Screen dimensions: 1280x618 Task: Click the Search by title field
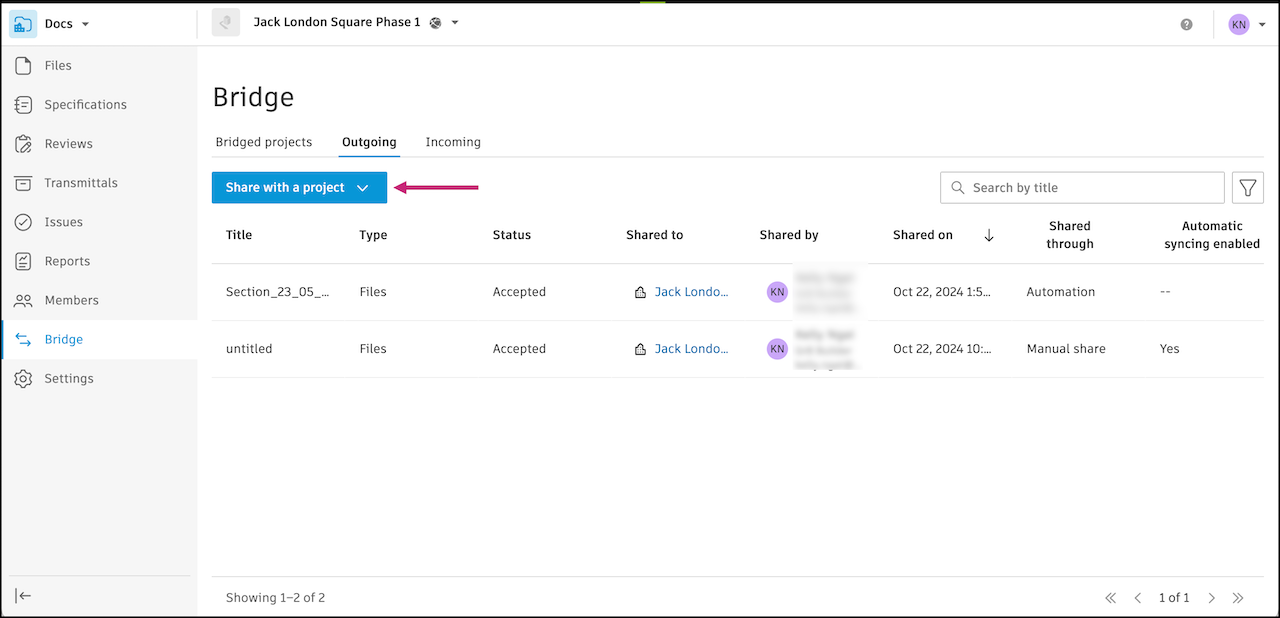[x=1090, y=187]
